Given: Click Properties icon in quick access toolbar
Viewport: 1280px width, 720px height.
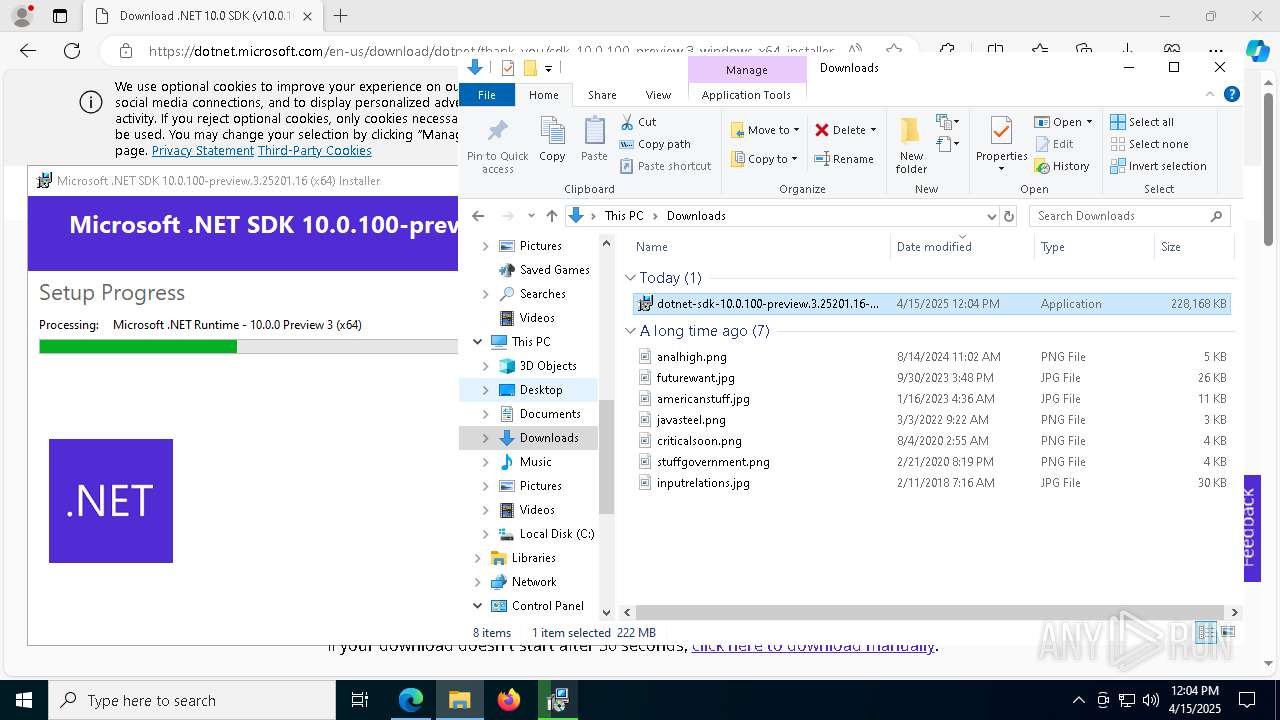Looking at the screenshot, I should (508, 68).
